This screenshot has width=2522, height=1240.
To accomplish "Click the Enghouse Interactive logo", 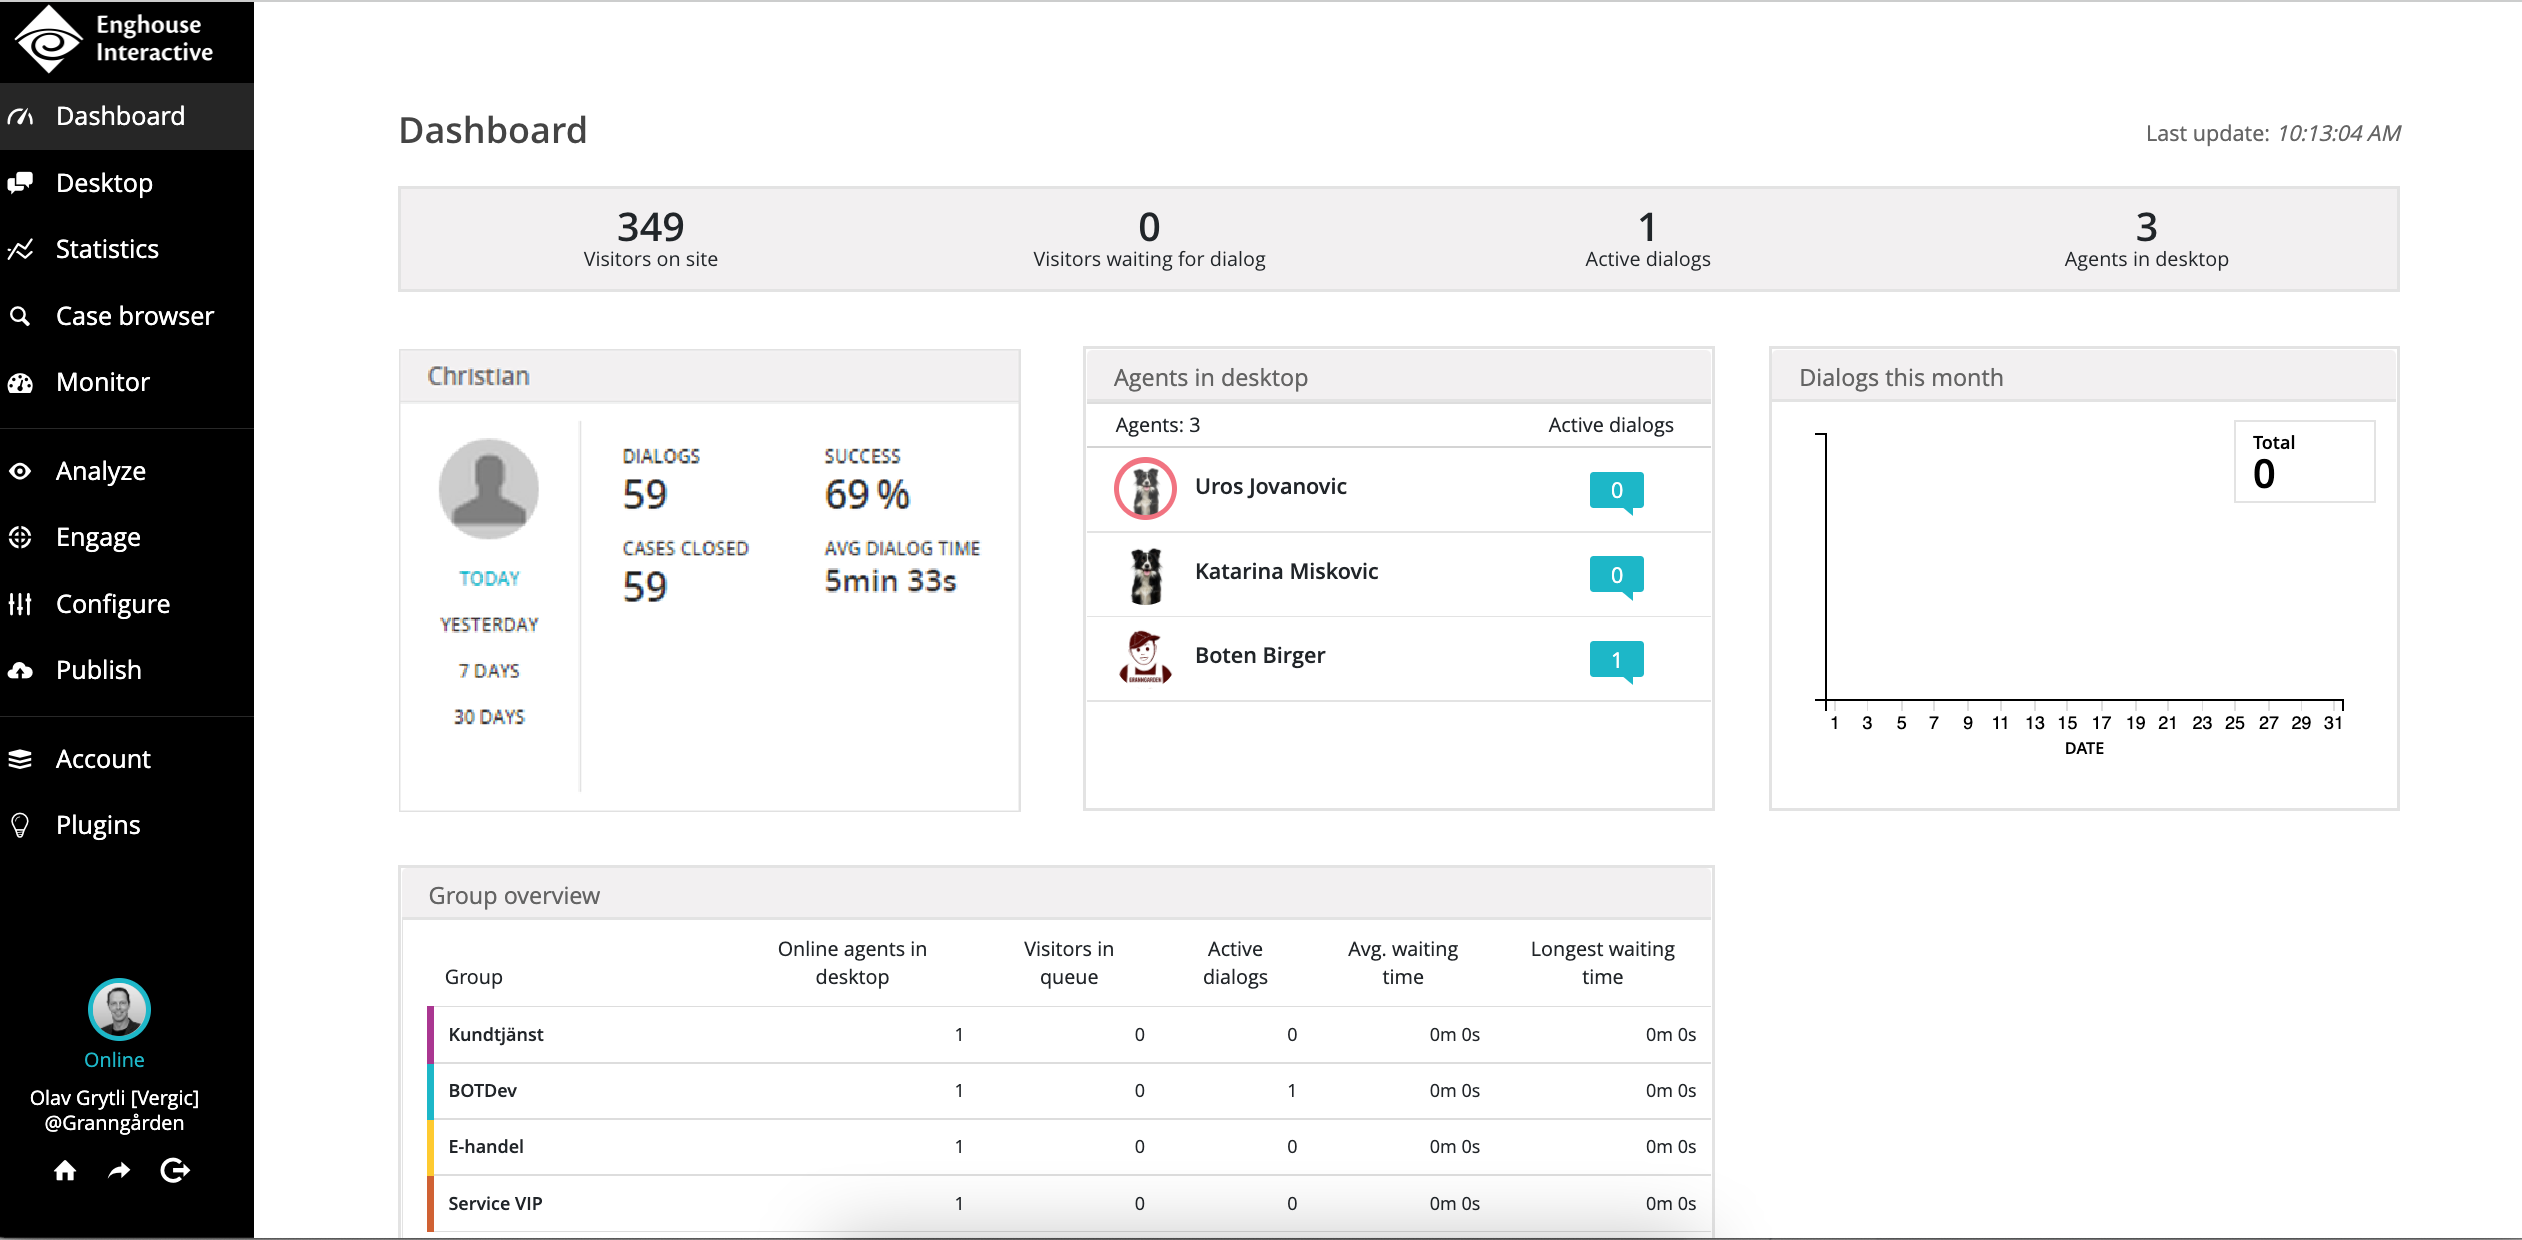I will coord(115,39).
